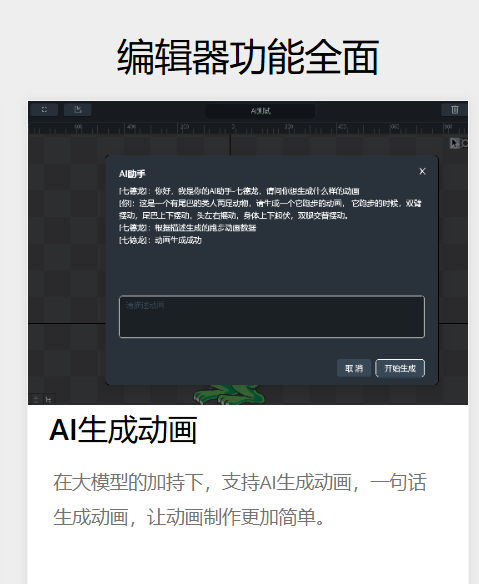Click the AI测试 project title field
Screen dimensions: 479x584
(x=260, y=111)
